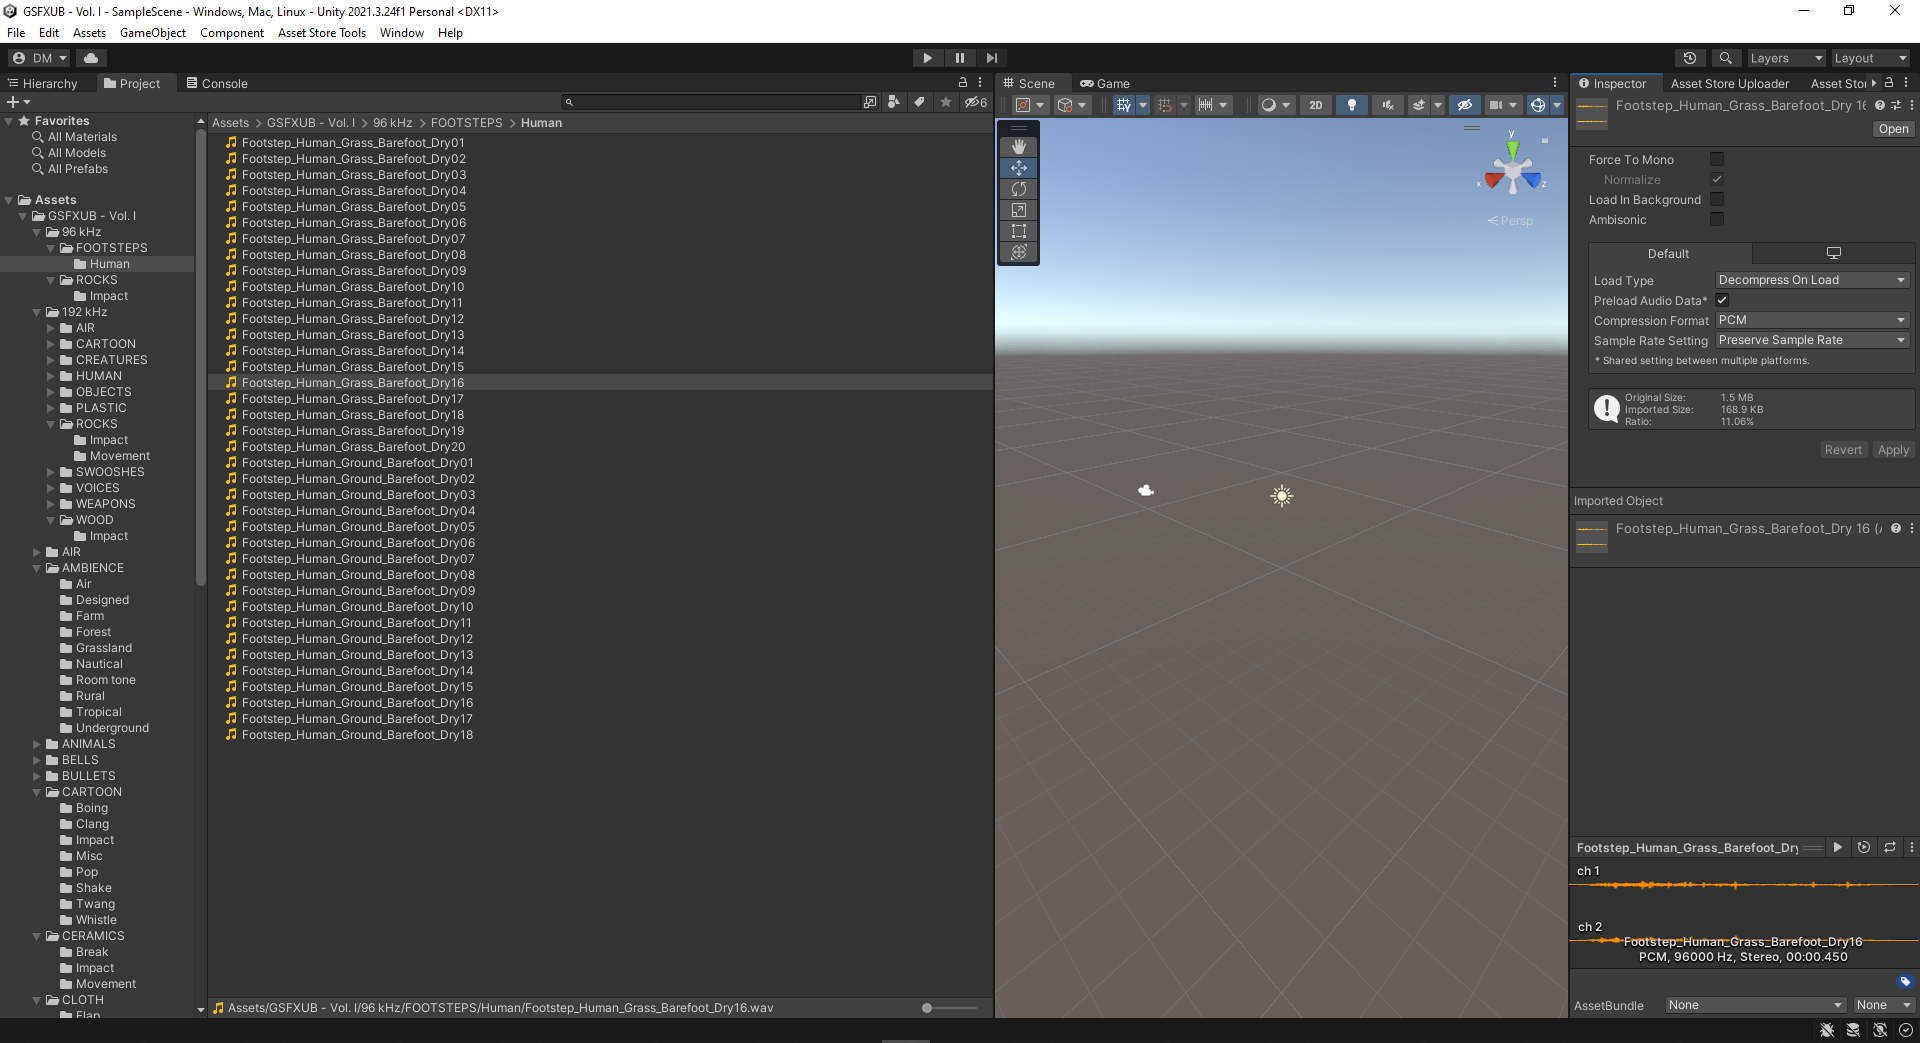The width and height of the screenshot is (1920, 1043).
Task: Expand the CREATURES folder in tree
Action: click(x=51, y=360)
